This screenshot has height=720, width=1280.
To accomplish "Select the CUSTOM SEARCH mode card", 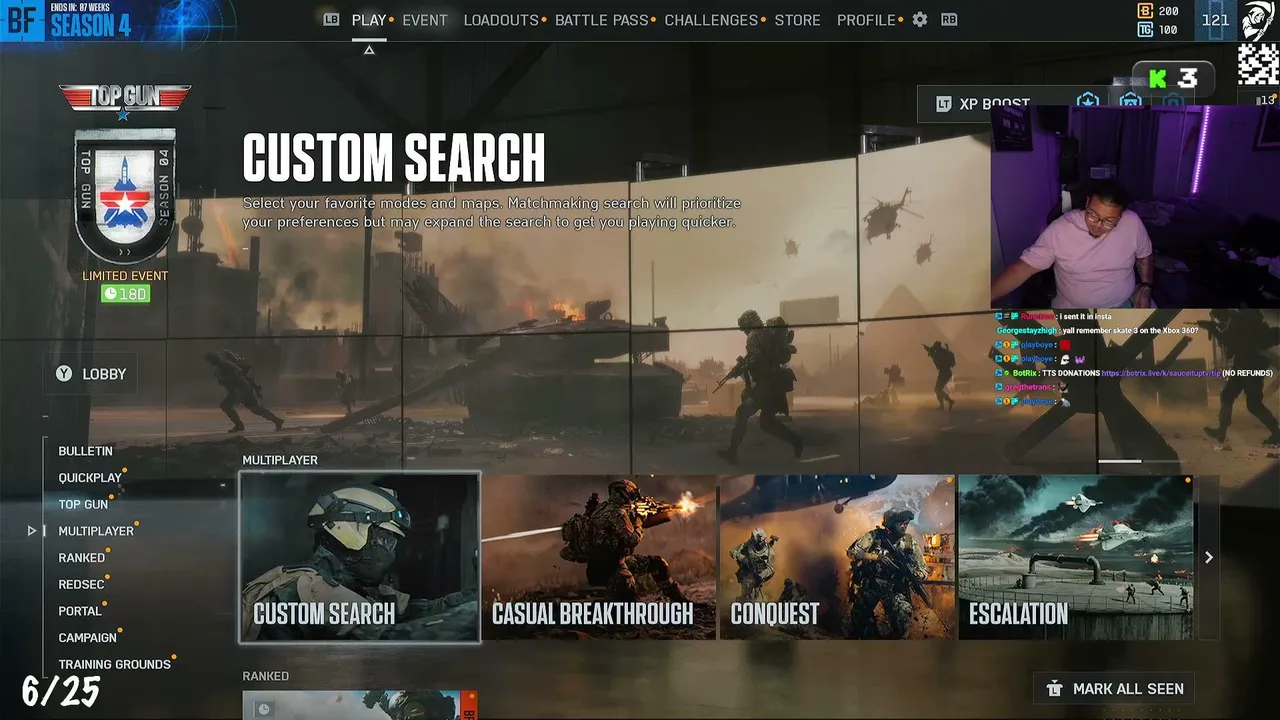I will tap(360, 557).
